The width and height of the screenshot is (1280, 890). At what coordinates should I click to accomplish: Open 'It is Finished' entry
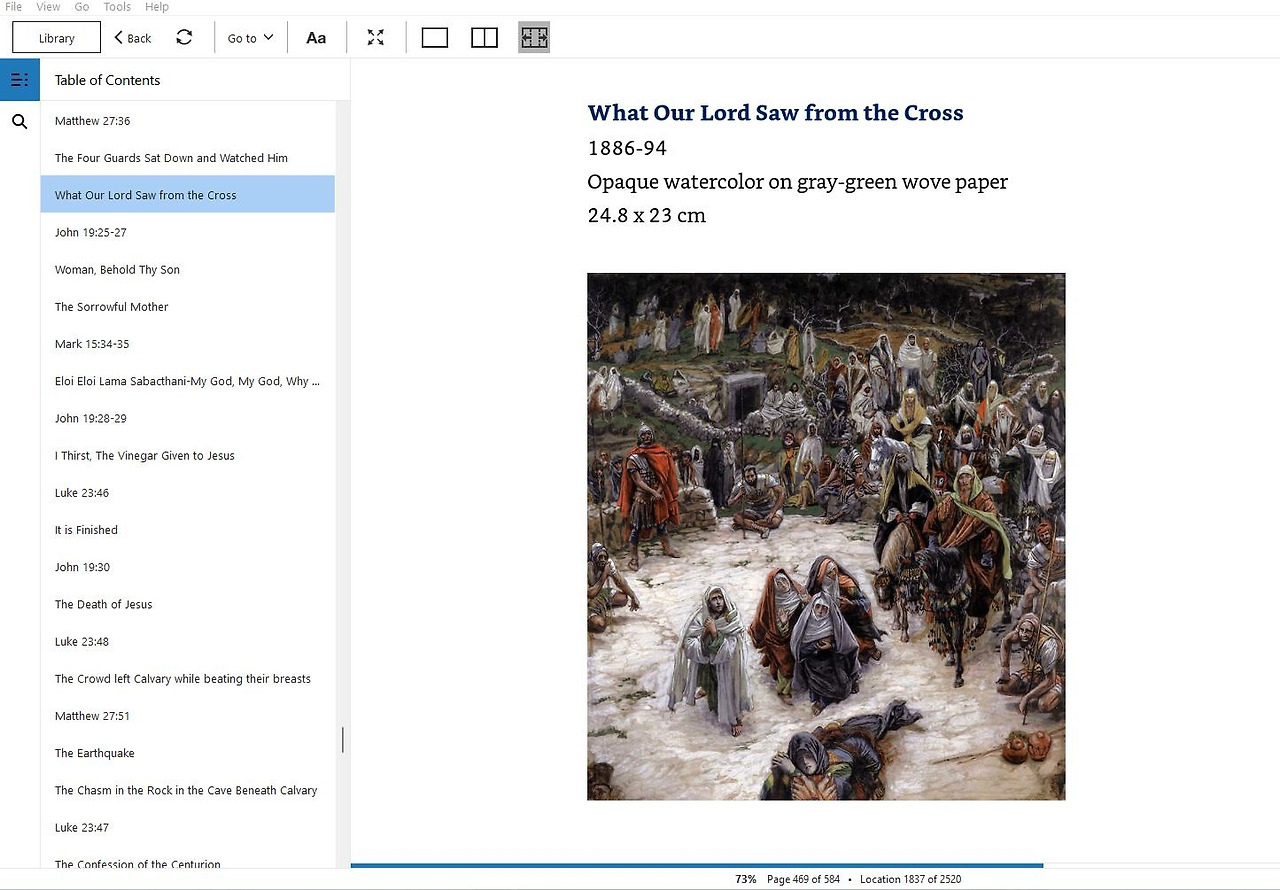188,530
